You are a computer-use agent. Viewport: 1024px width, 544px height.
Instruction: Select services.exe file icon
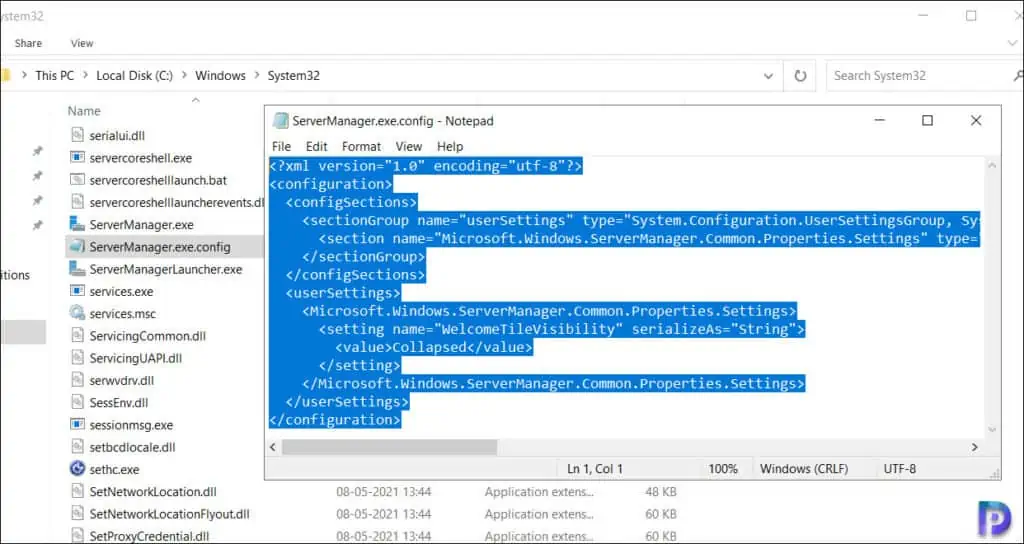tap(78, 291)
